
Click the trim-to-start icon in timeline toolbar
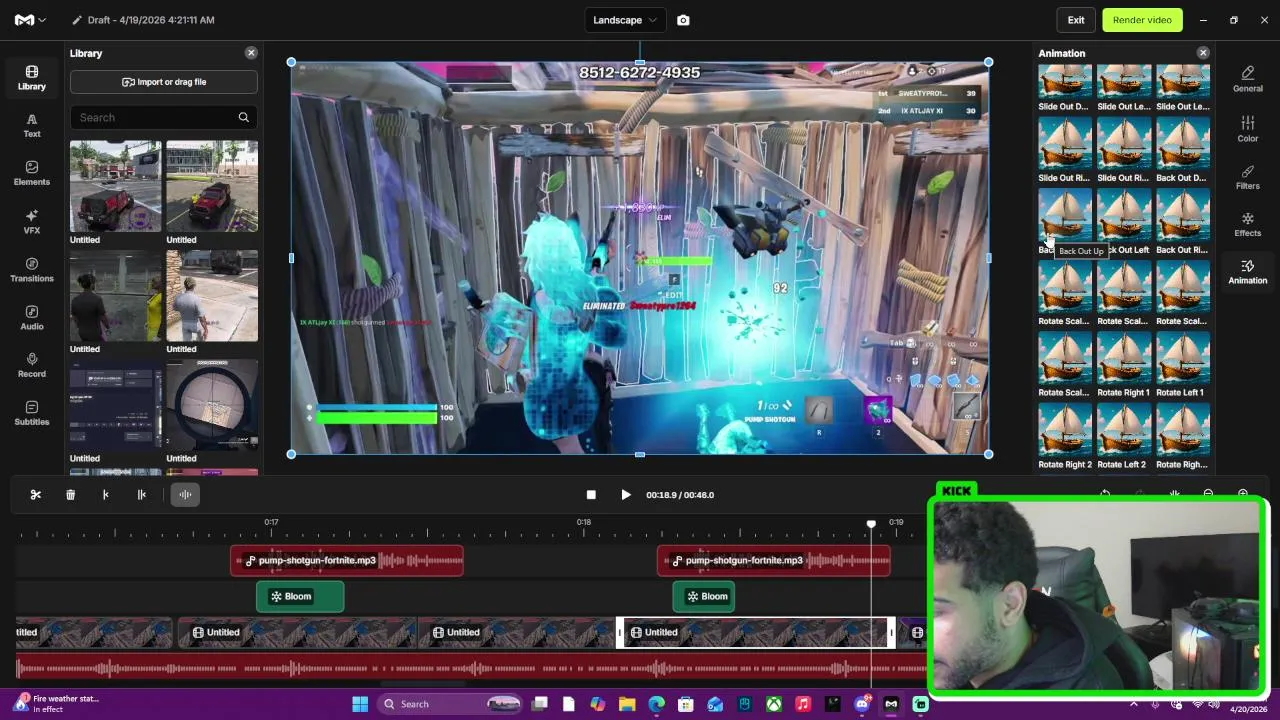(106, 494)
